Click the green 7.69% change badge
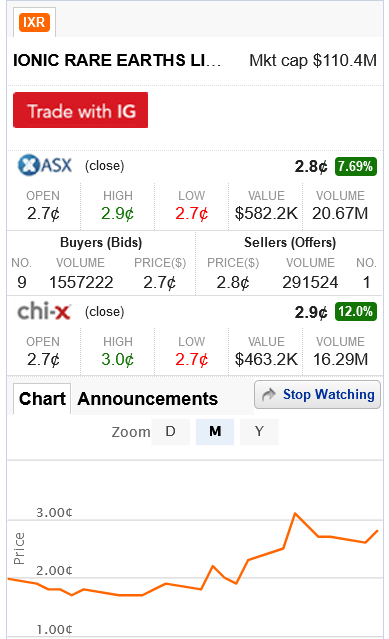 tap(356, 166)
